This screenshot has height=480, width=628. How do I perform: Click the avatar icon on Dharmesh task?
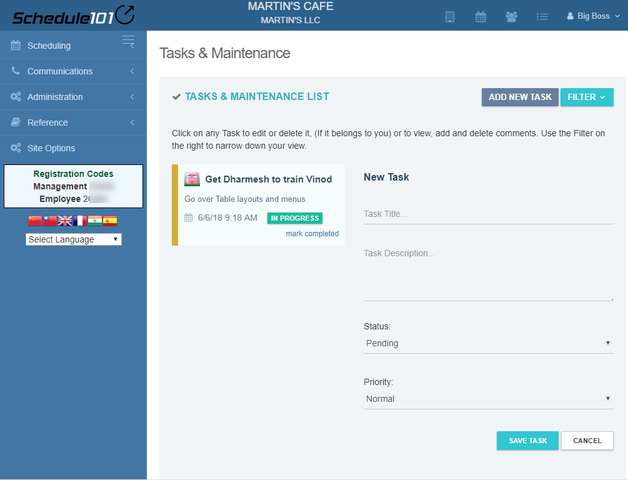tap(192, 179)
